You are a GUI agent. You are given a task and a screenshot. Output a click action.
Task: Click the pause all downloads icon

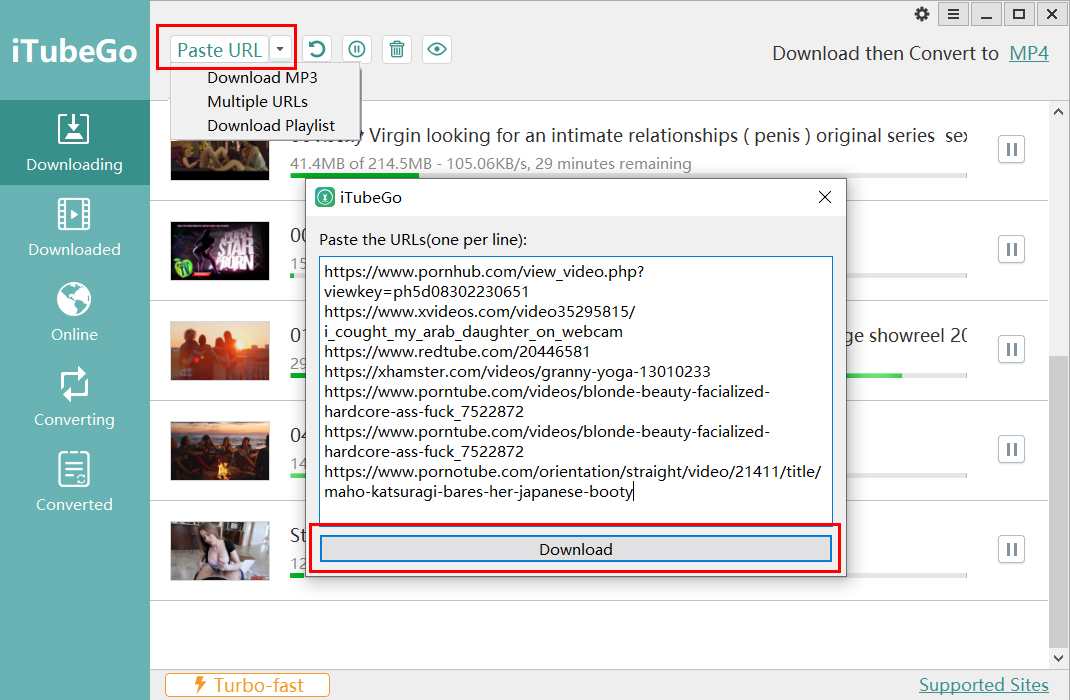pyautogui.click(x=357, y=49)
